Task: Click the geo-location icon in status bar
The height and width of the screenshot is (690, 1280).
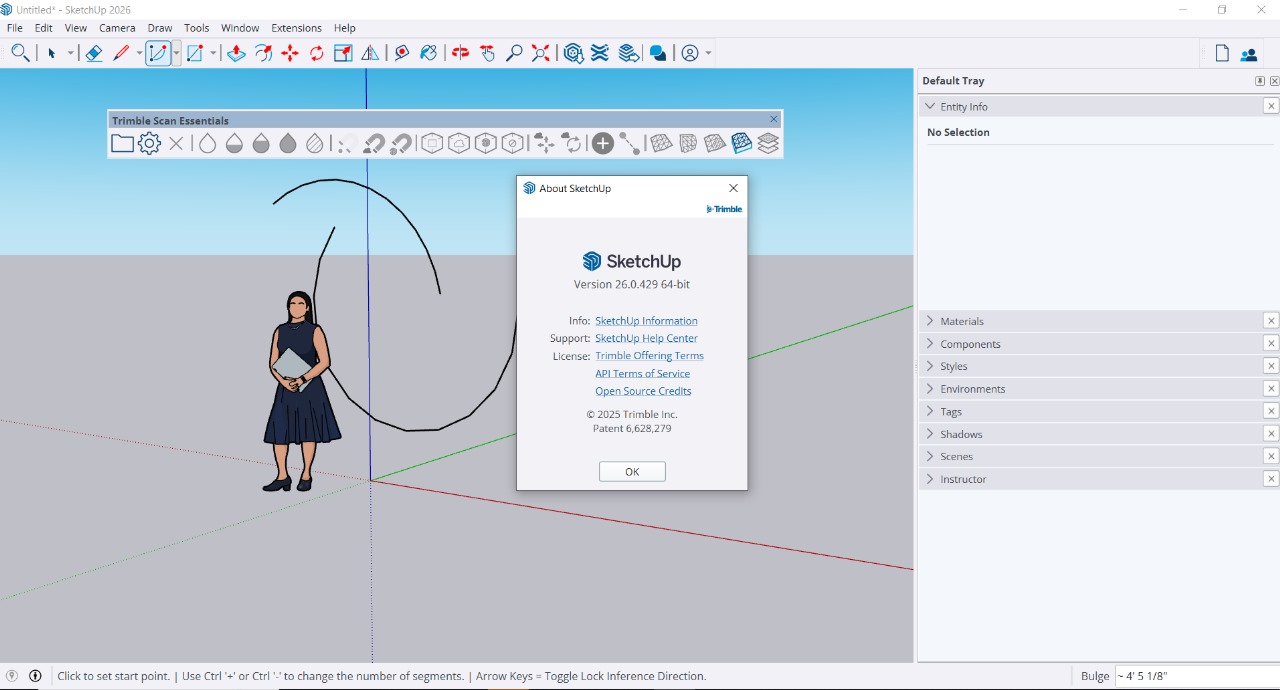Action: click(12, 676)
